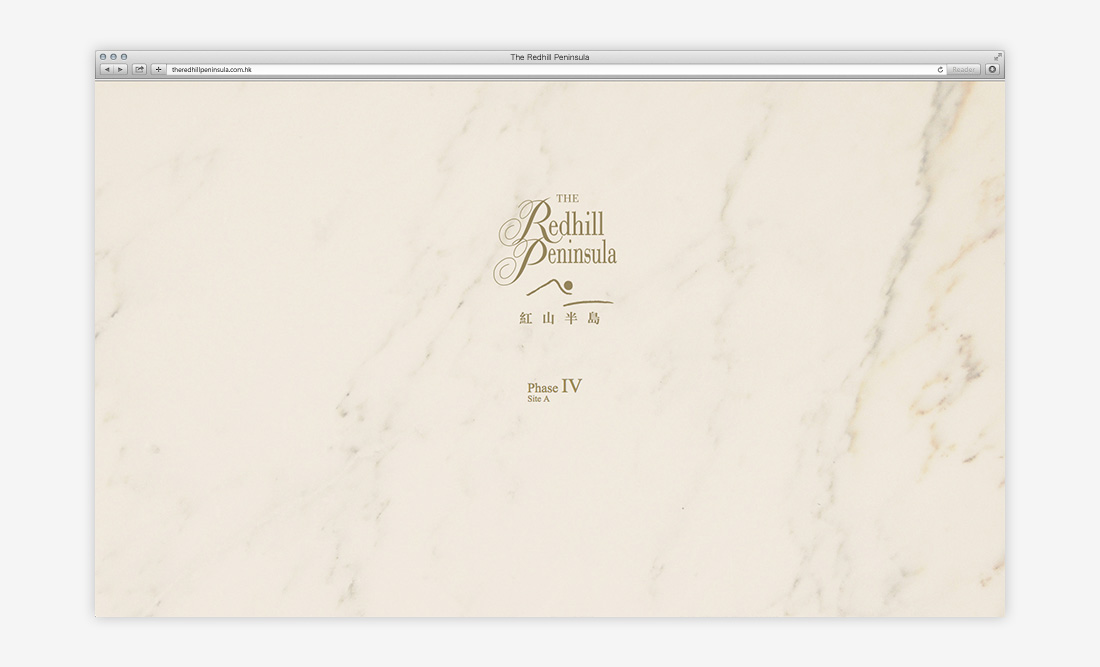
Task: Go back to the previous page
Action: (107, 70)
